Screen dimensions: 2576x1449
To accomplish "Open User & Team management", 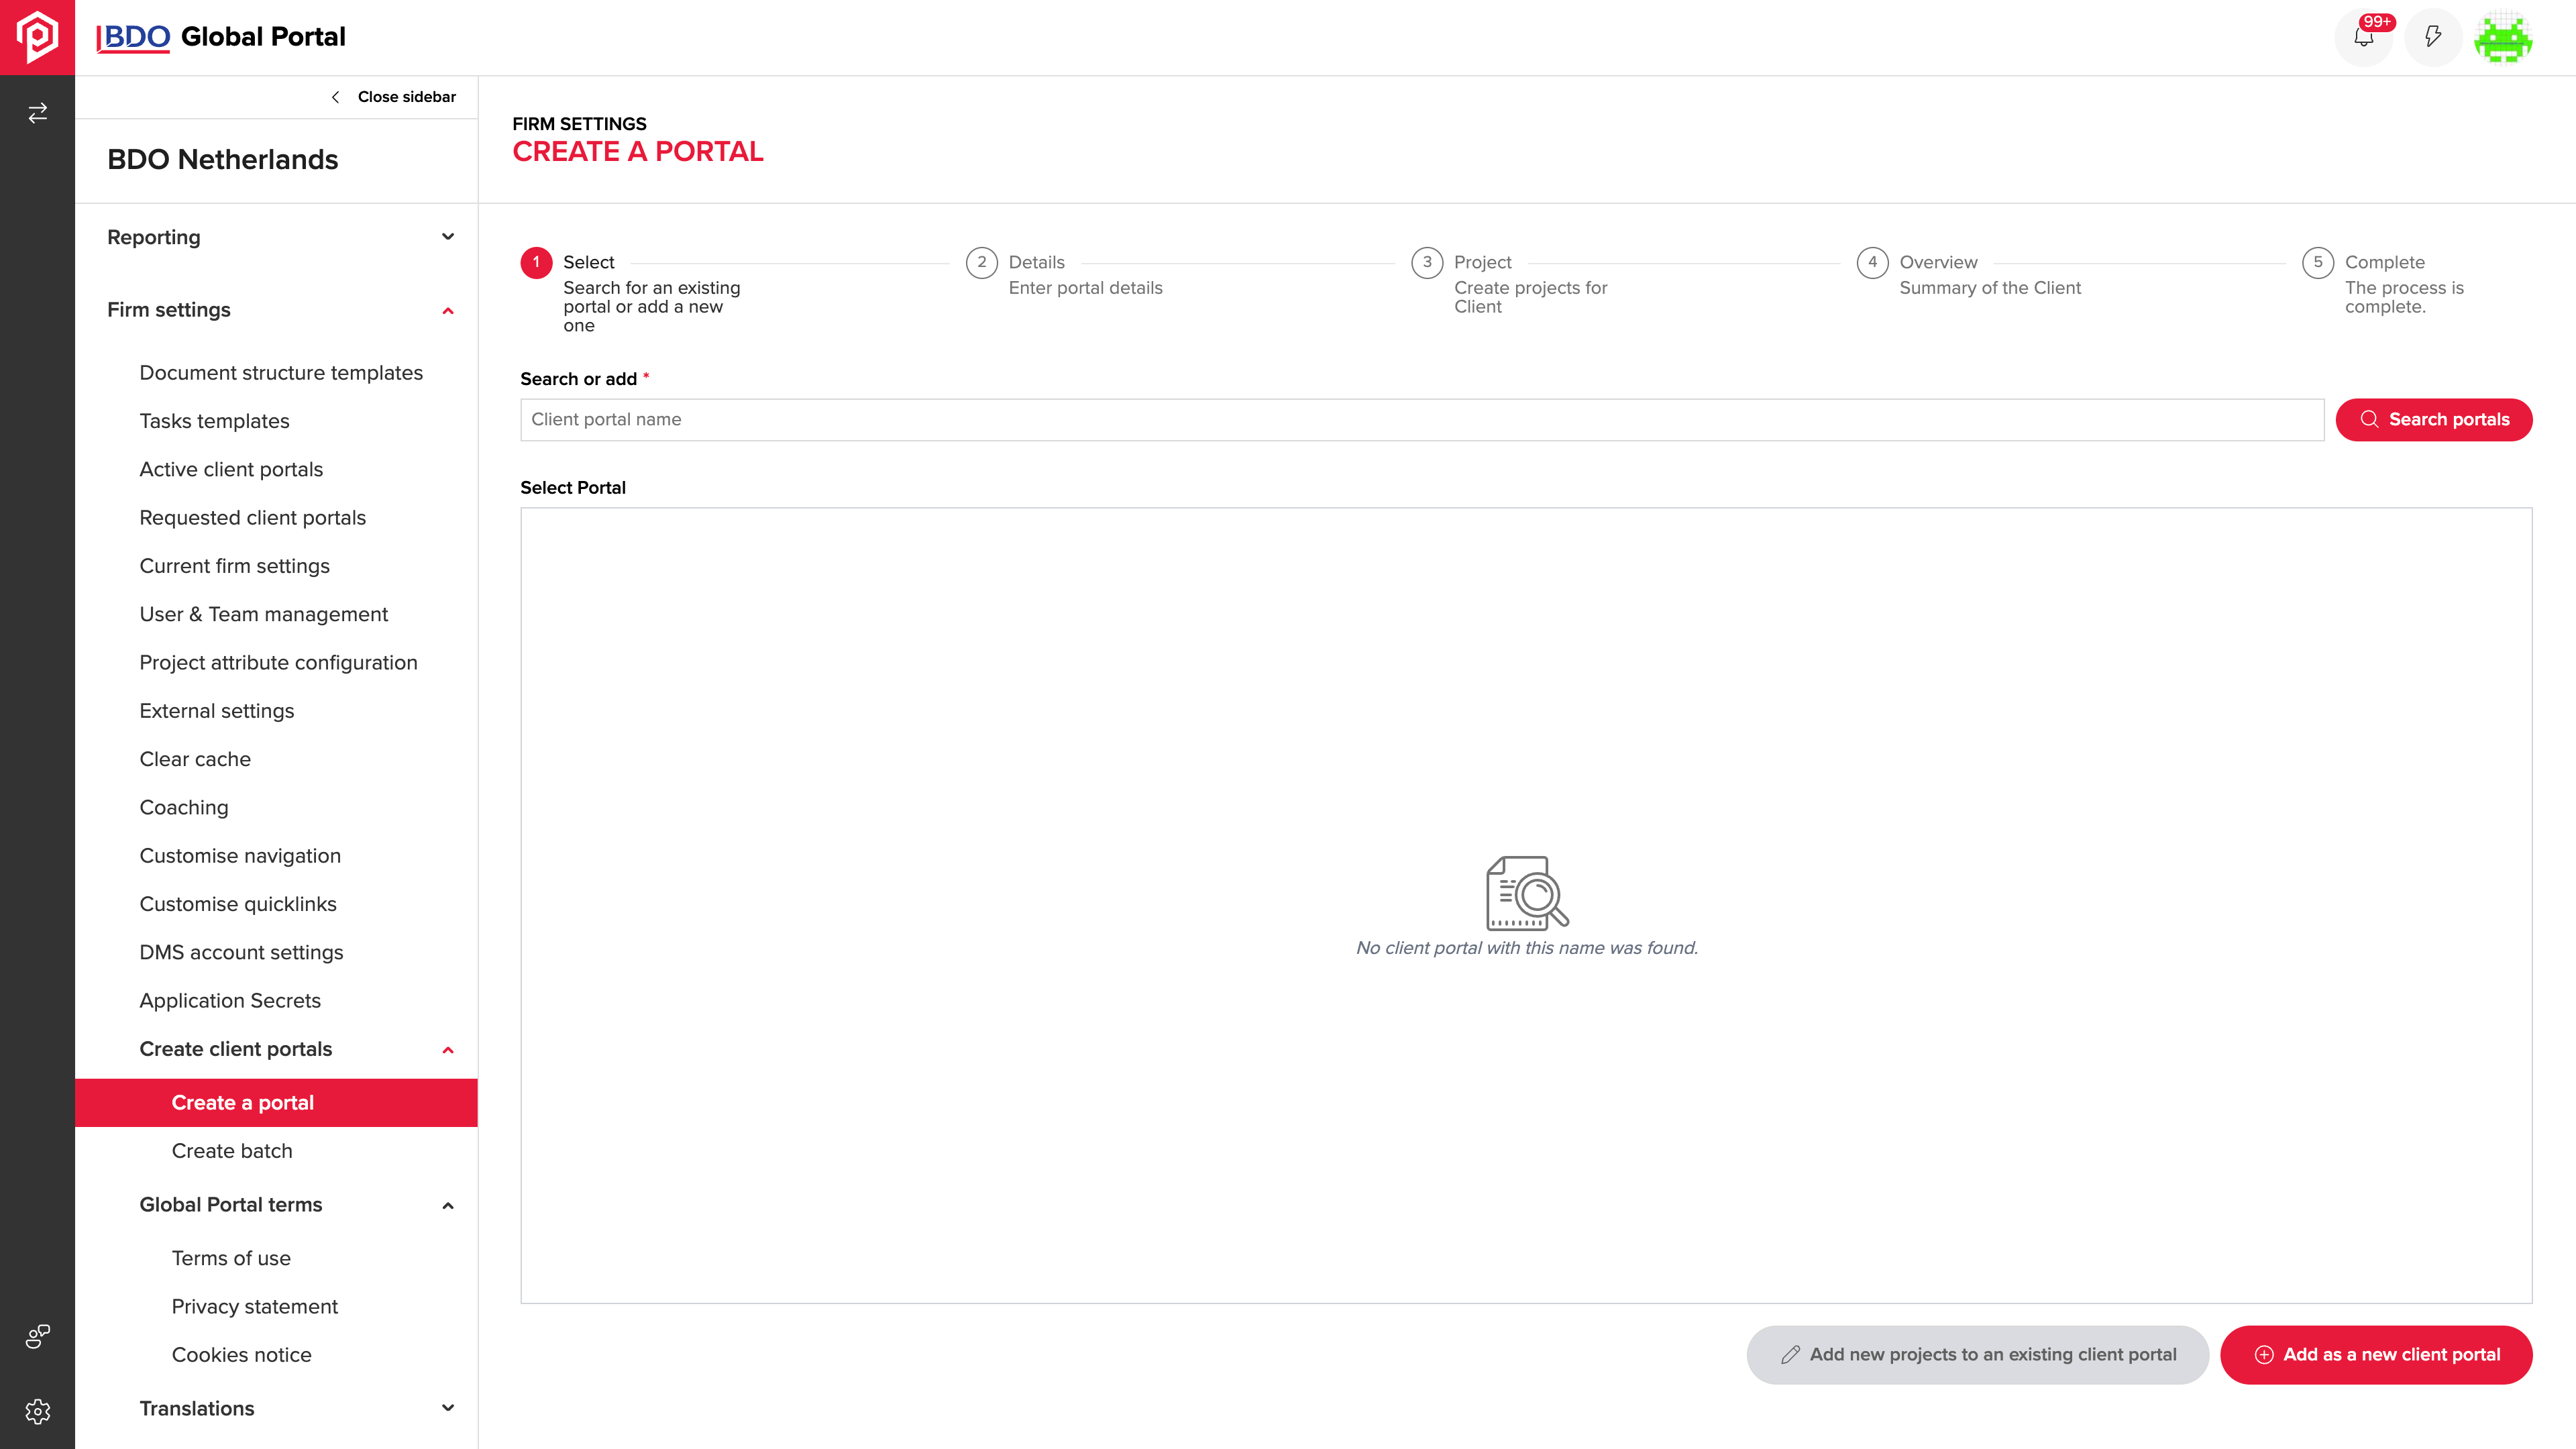I will 263,614.
